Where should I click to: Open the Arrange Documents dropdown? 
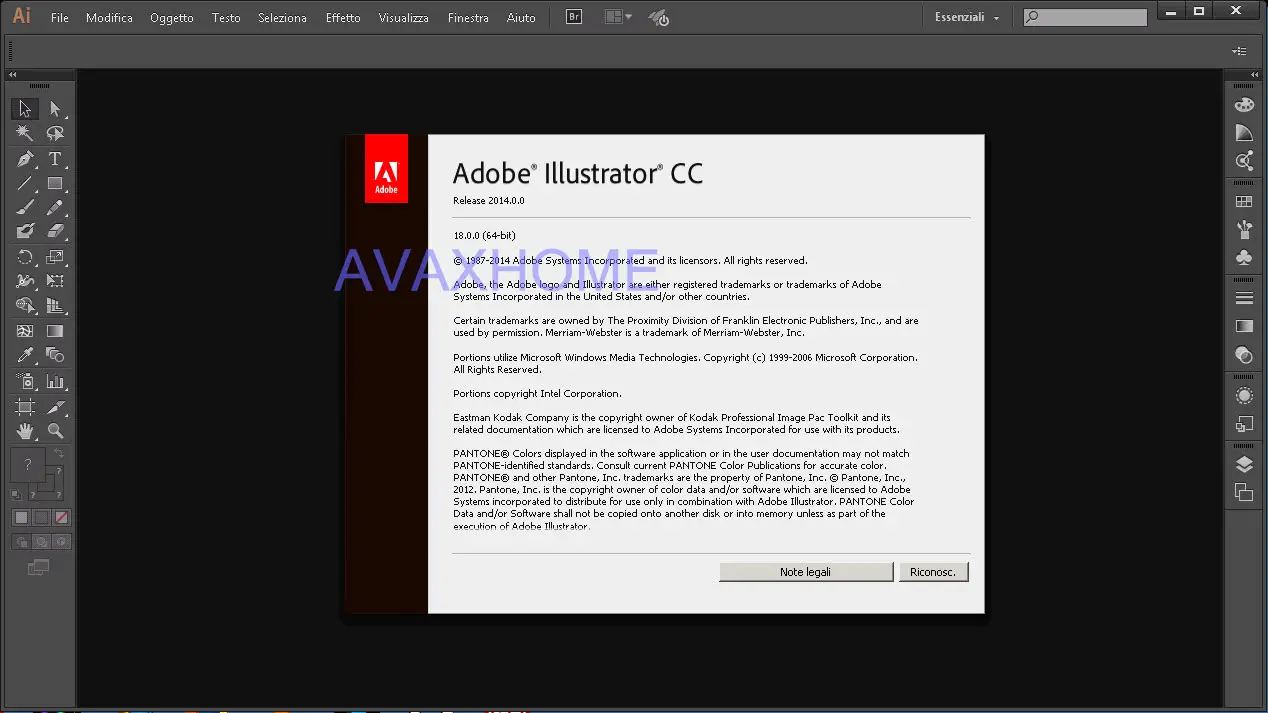coord(618,17)
